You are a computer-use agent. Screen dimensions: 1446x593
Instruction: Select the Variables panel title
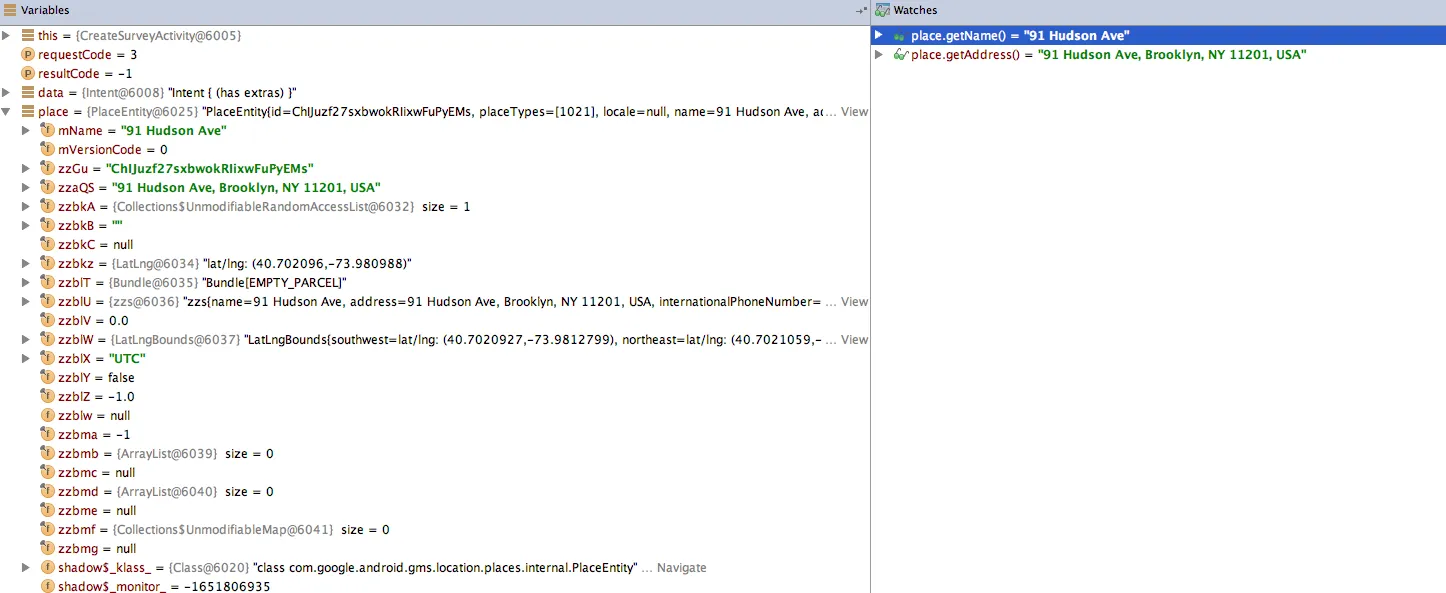45,10
